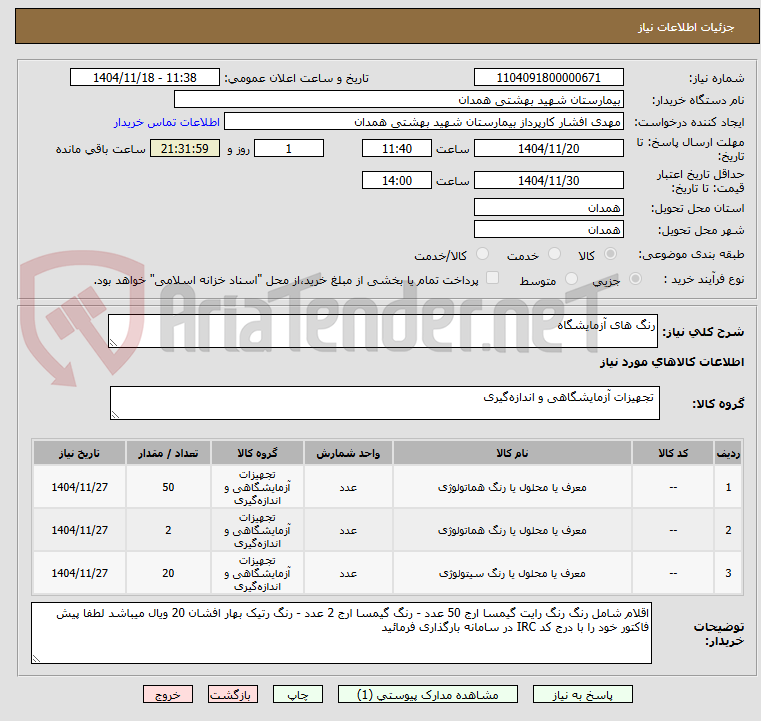Screen dimensions: 761x721
Task: Select the جزیی purchase type radio
Action: tap(635, 279)
